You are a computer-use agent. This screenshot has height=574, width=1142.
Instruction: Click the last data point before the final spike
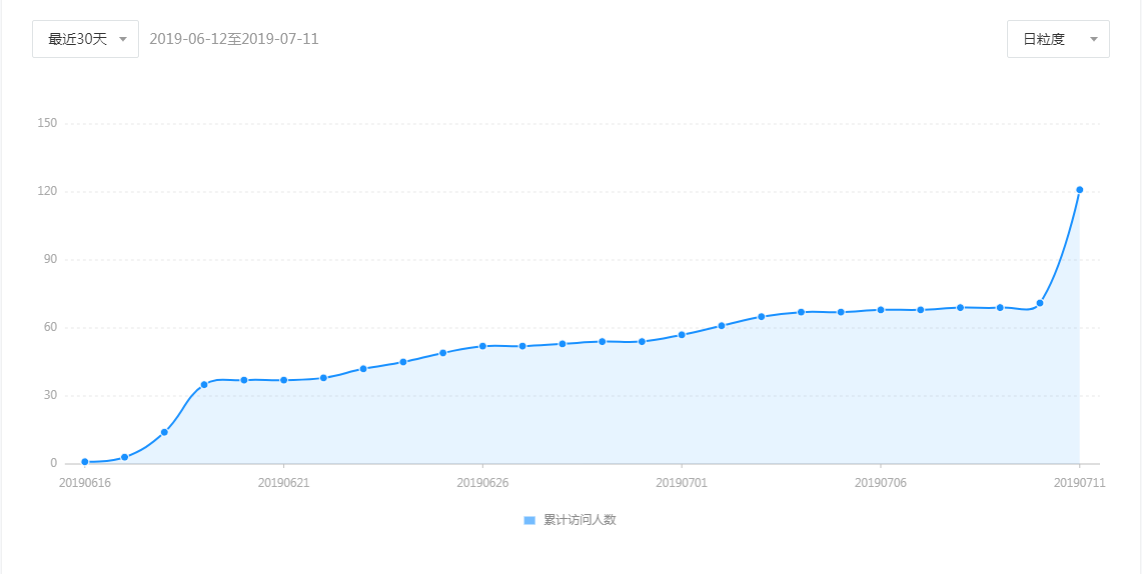pos(1040,303)
